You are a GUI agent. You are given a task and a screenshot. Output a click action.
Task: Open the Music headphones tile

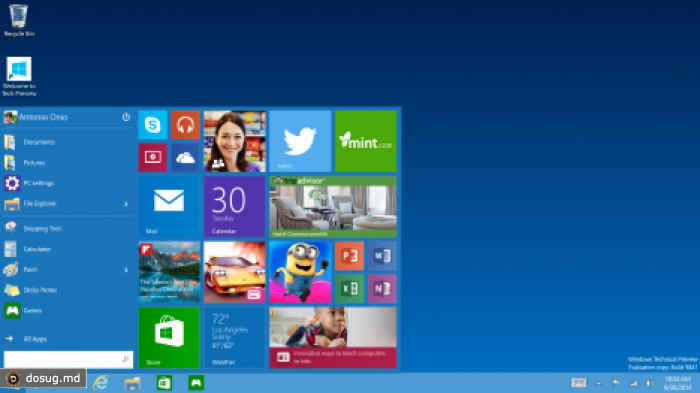pos(185,125)
